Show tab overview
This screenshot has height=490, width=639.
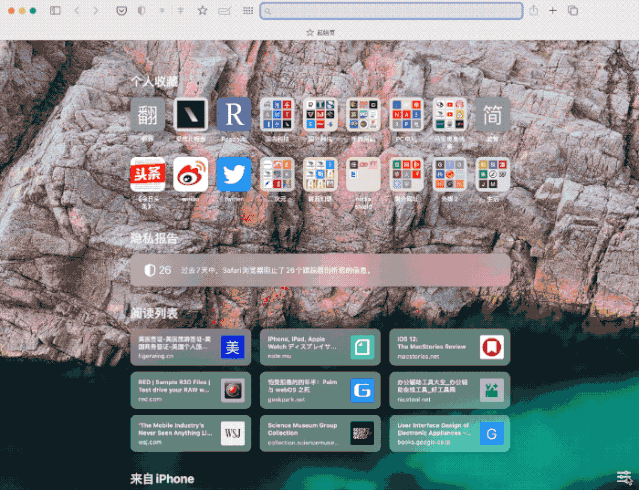(x=573, y=10)
